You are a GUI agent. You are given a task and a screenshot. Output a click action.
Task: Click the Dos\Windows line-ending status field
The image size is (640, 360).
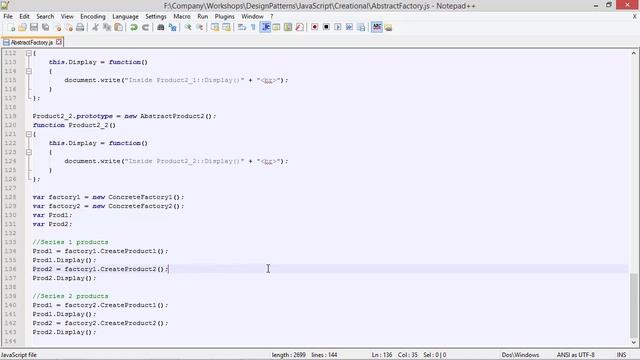[x=520, y=355]
